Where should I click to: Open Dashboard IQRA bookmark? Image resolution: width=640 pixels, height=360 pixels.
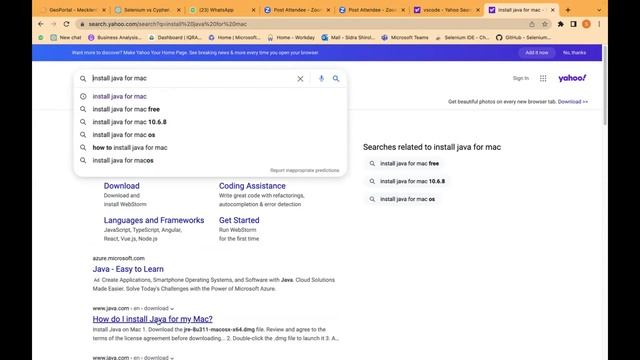click(x=175, y=37)
